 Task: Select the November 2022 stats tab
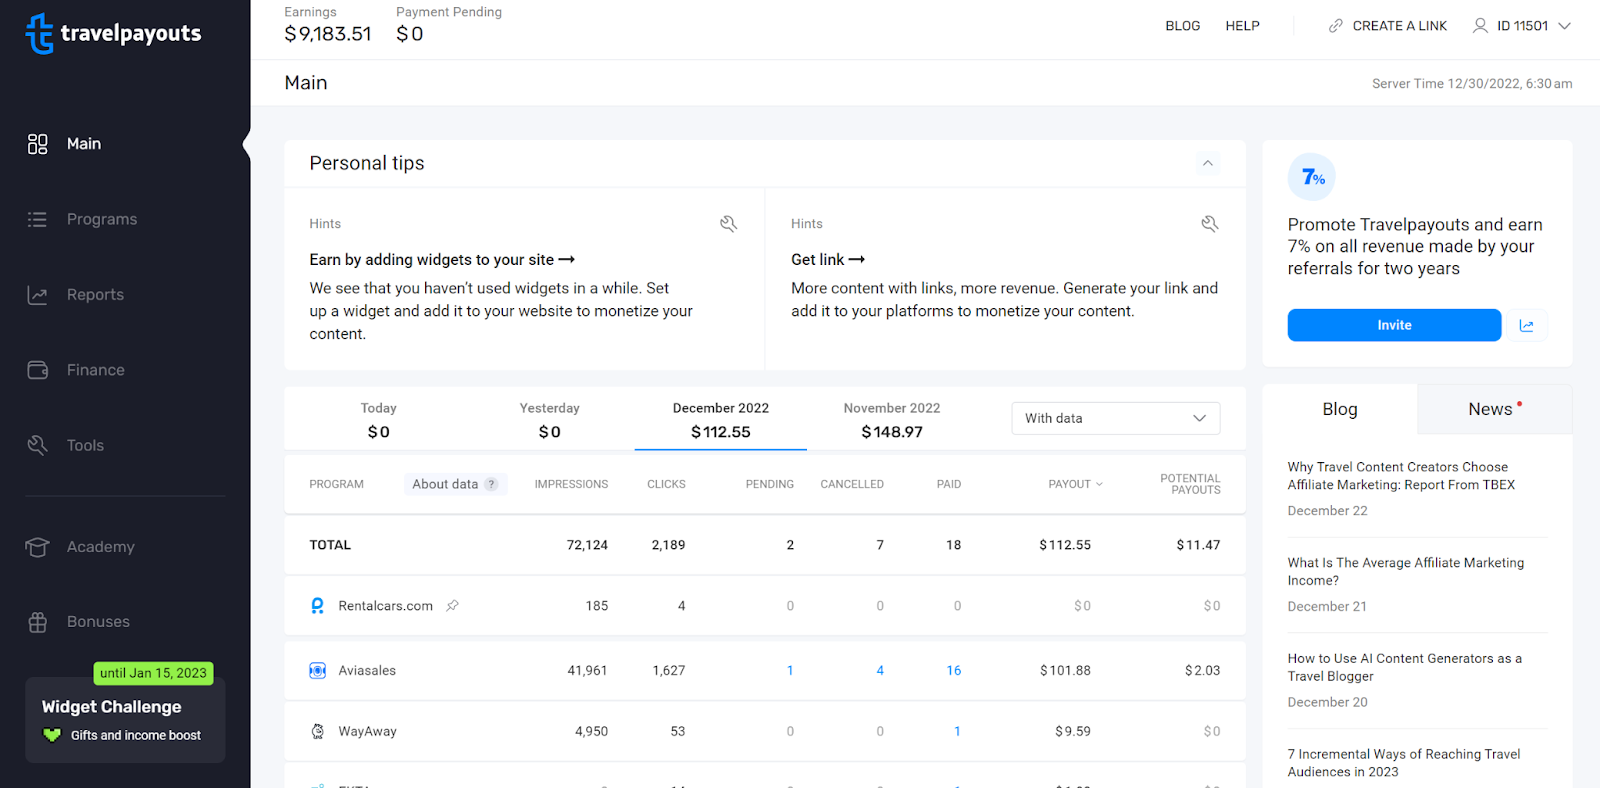coord(892,420)
